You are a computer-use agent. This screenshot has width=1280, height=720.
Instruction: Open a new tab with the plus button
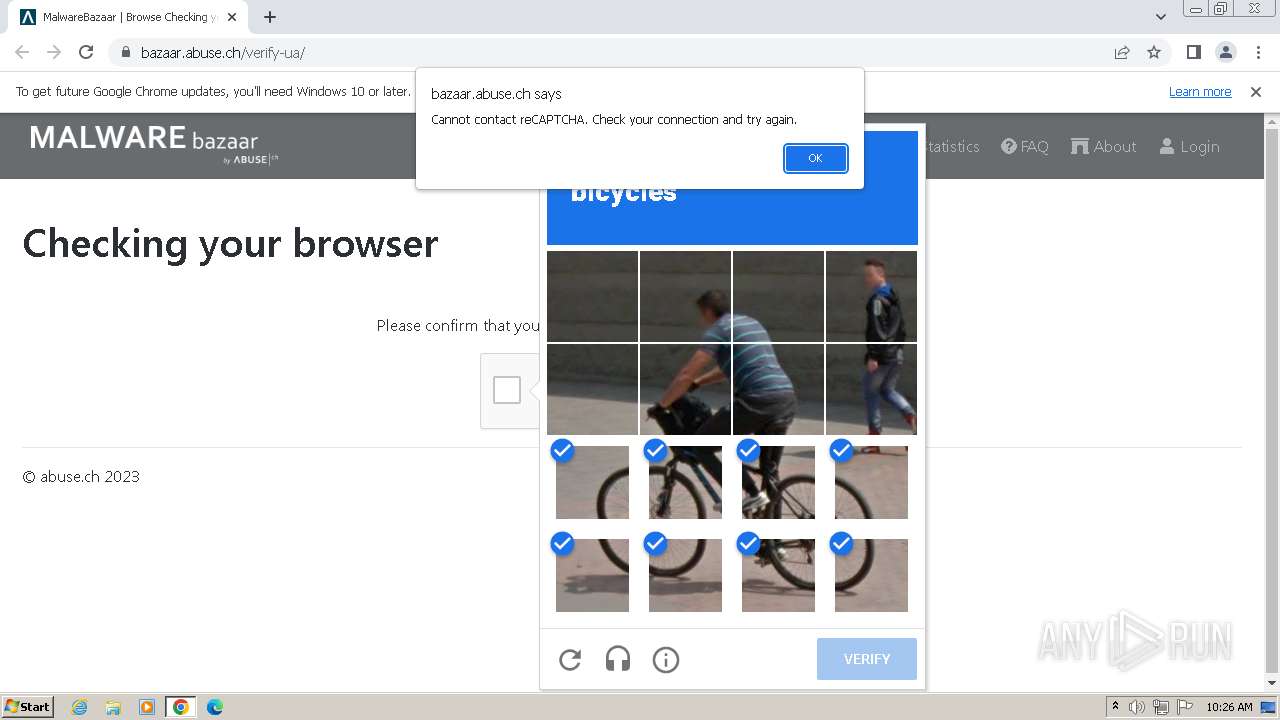269,17
